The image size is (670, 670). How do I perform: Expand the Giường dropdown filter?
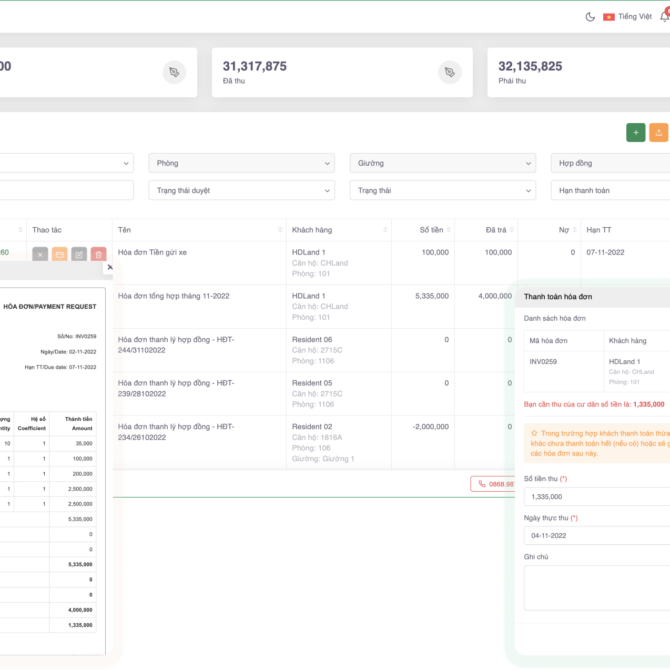coord(442,163)
